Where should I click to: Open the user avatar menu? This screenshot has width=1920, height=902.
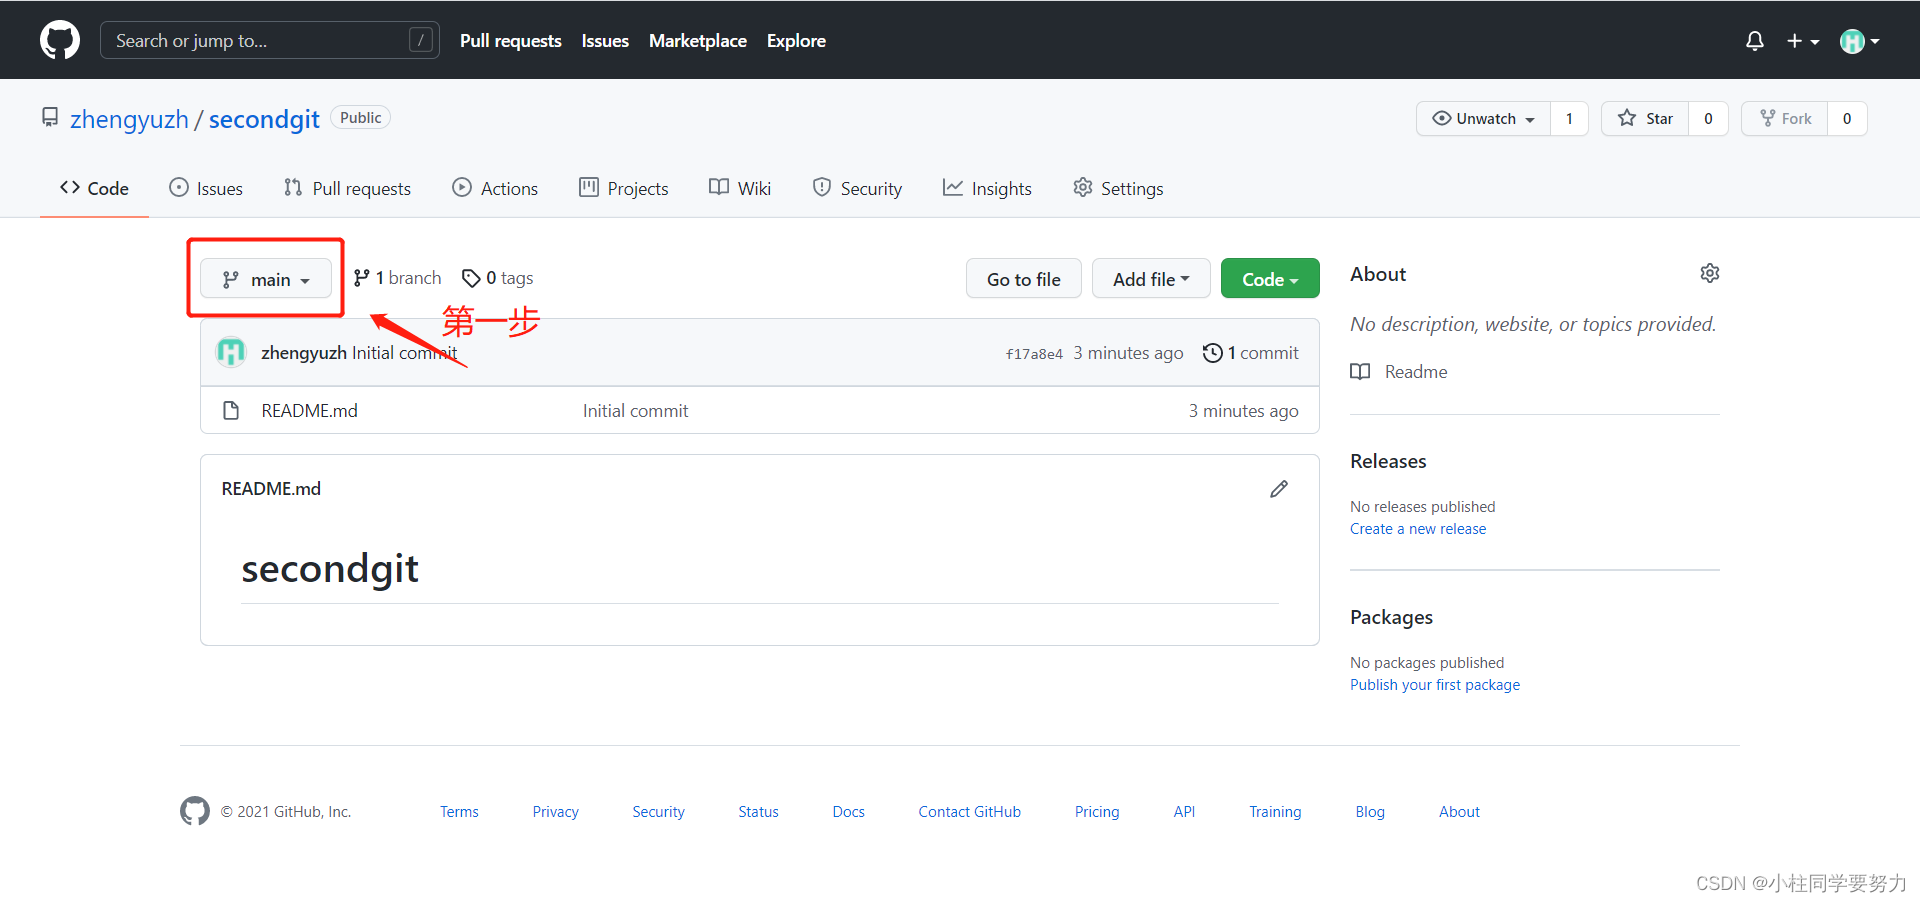click(x=1860, y=41)
